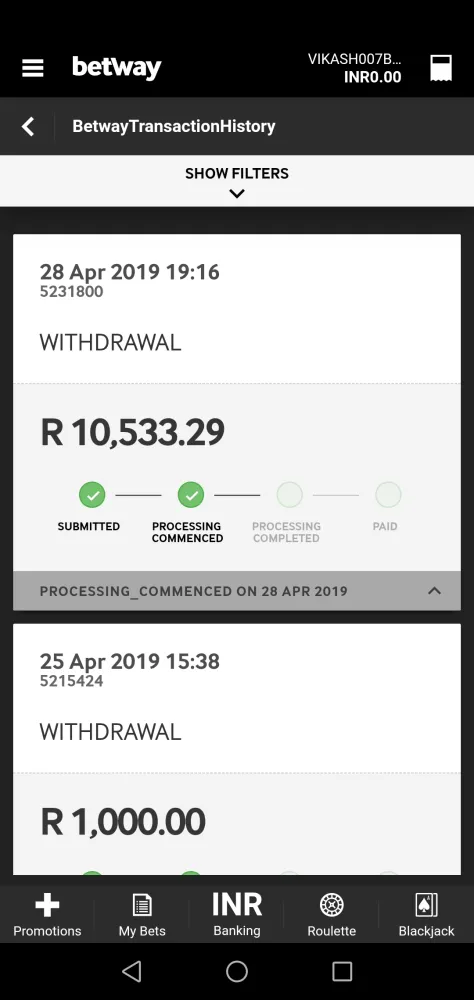Tap Android home navigation button
474x1000 pixels.
(x=237, y=971)
